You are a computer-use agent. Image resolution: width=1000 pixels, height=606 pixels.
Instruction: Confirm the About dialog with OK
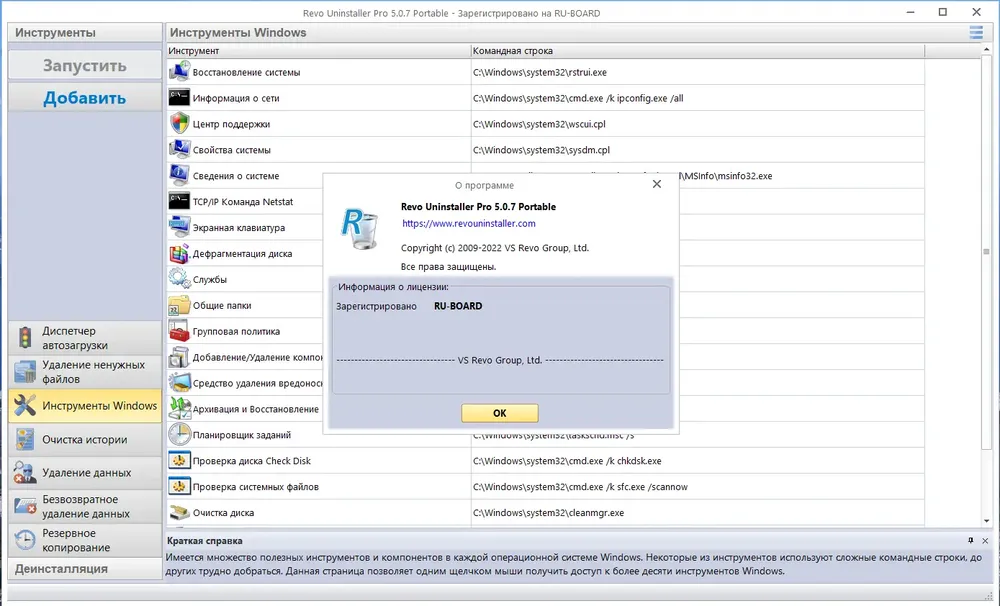(x=499, y=413)
